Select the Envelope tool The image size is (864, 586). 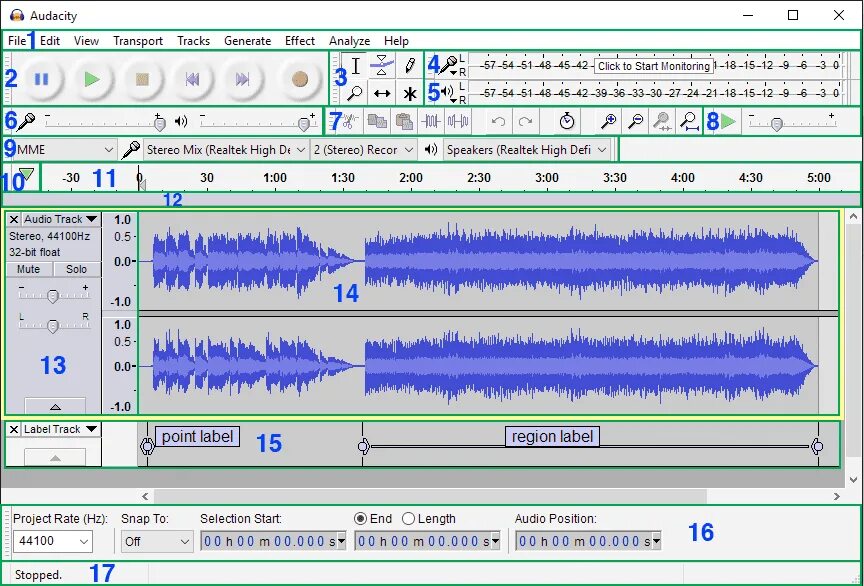click(382, 66)
